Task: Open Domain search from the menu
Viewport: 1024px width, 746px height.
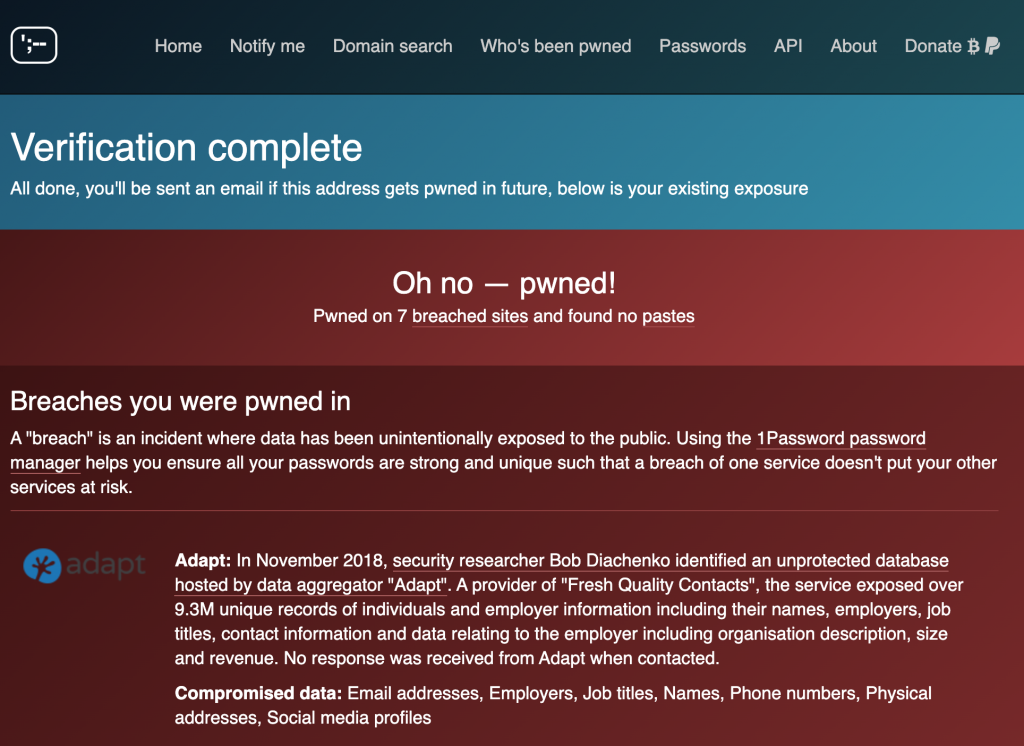Action: [x=392, y=46]
